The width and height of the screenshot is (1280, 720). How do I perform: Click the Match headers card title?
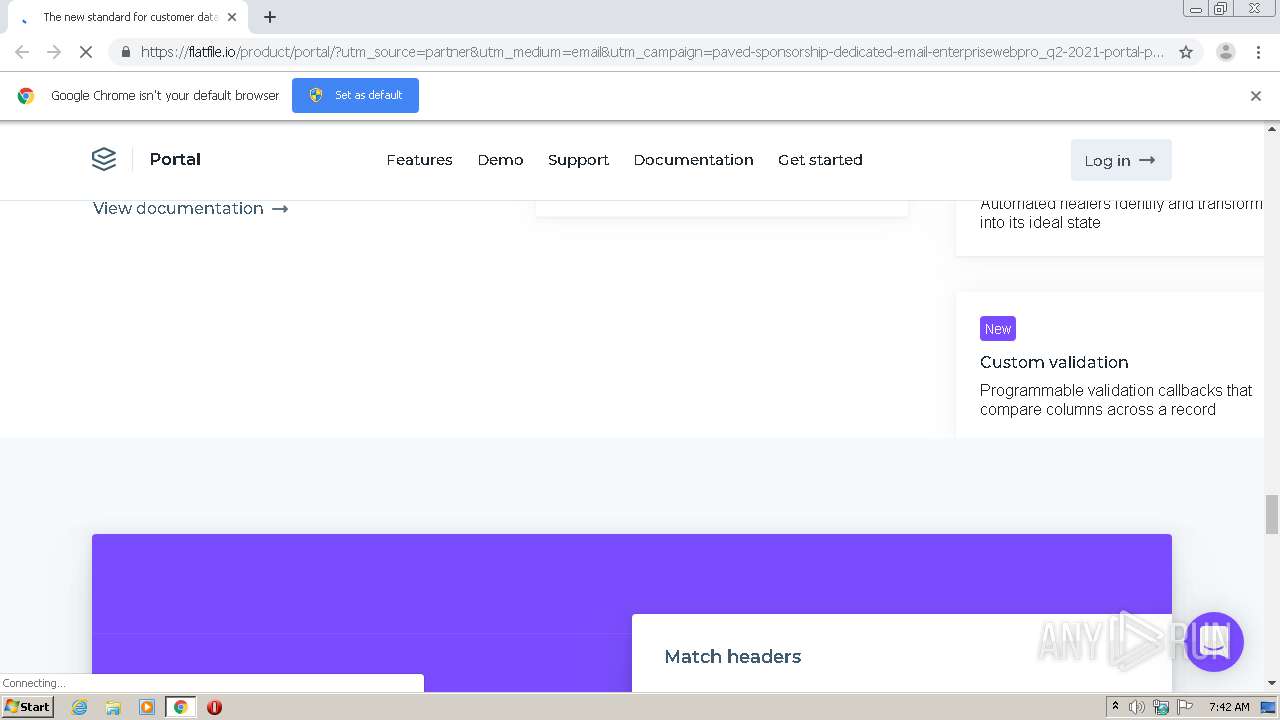(733, 657)
